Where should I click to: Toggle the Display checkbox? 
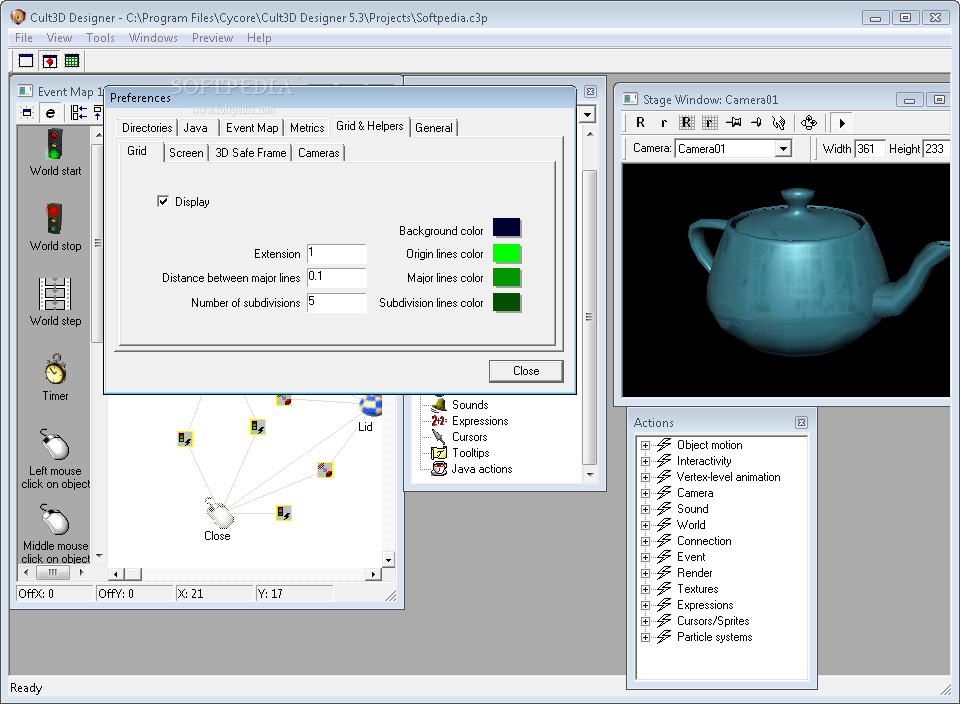click(x=163, y=202)
